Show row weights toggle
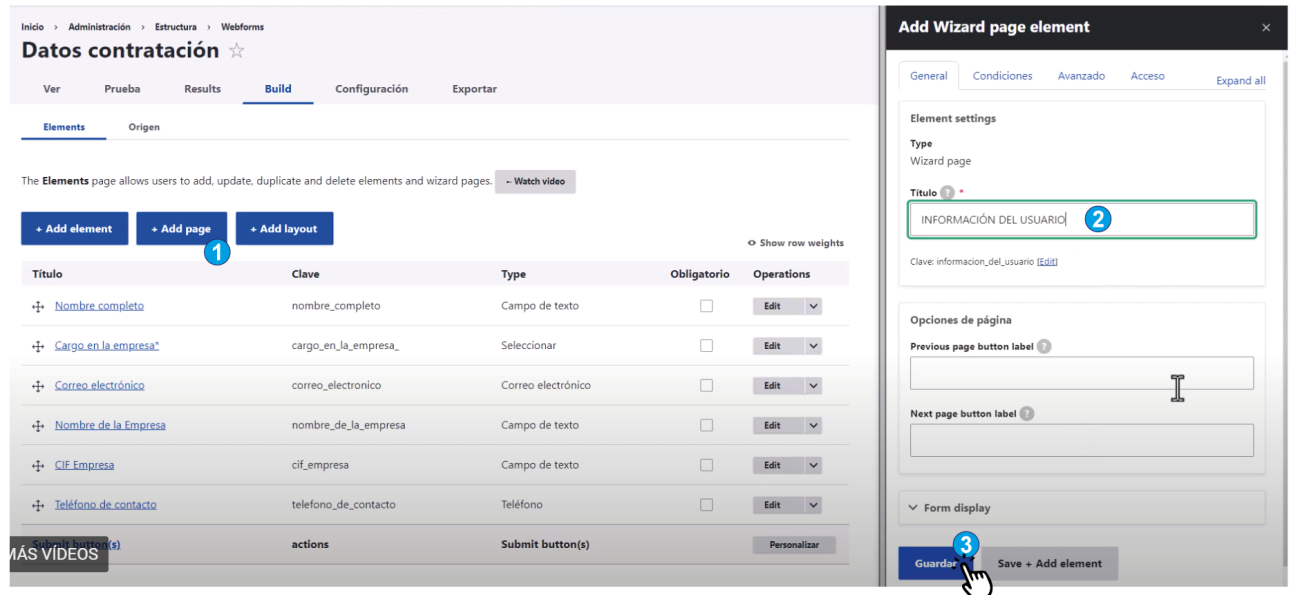The image size is (1300, 595). click(796, 243)
